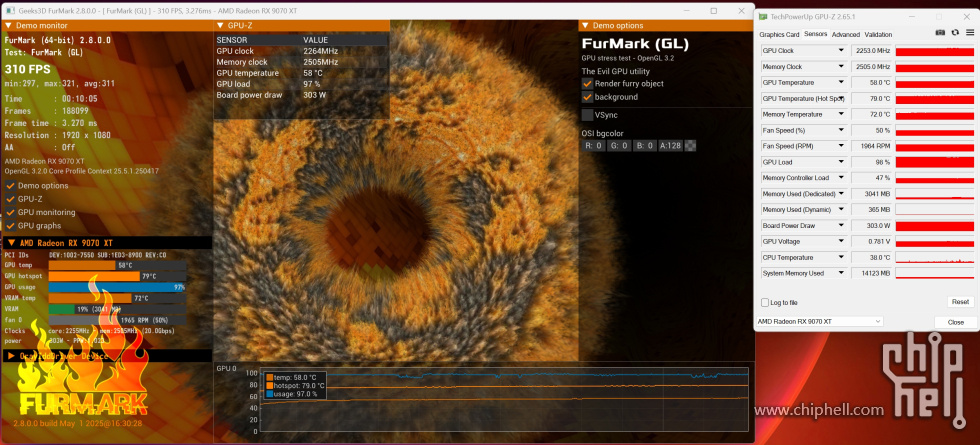Maximize the FurMark window

point(714,11)
